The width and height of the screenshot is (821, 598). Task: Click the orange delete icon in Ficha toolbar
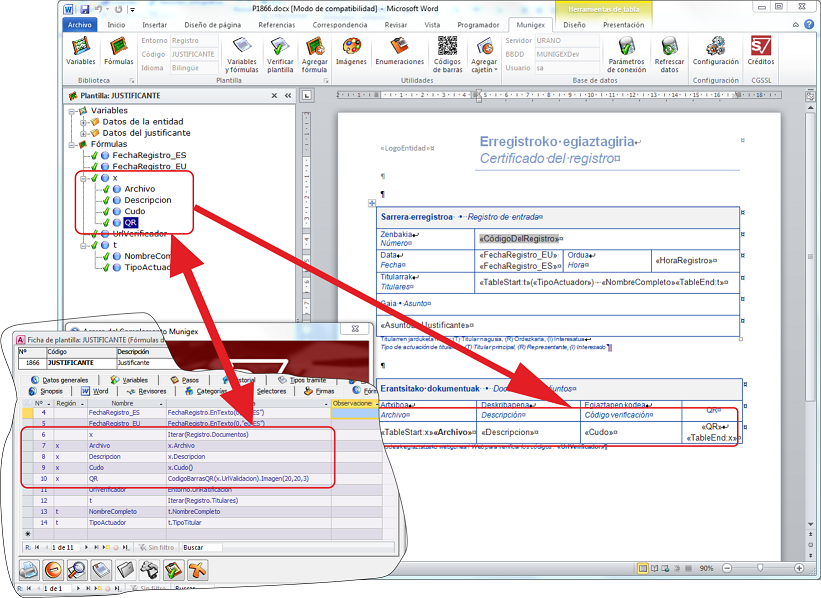(x=53, y=569)
